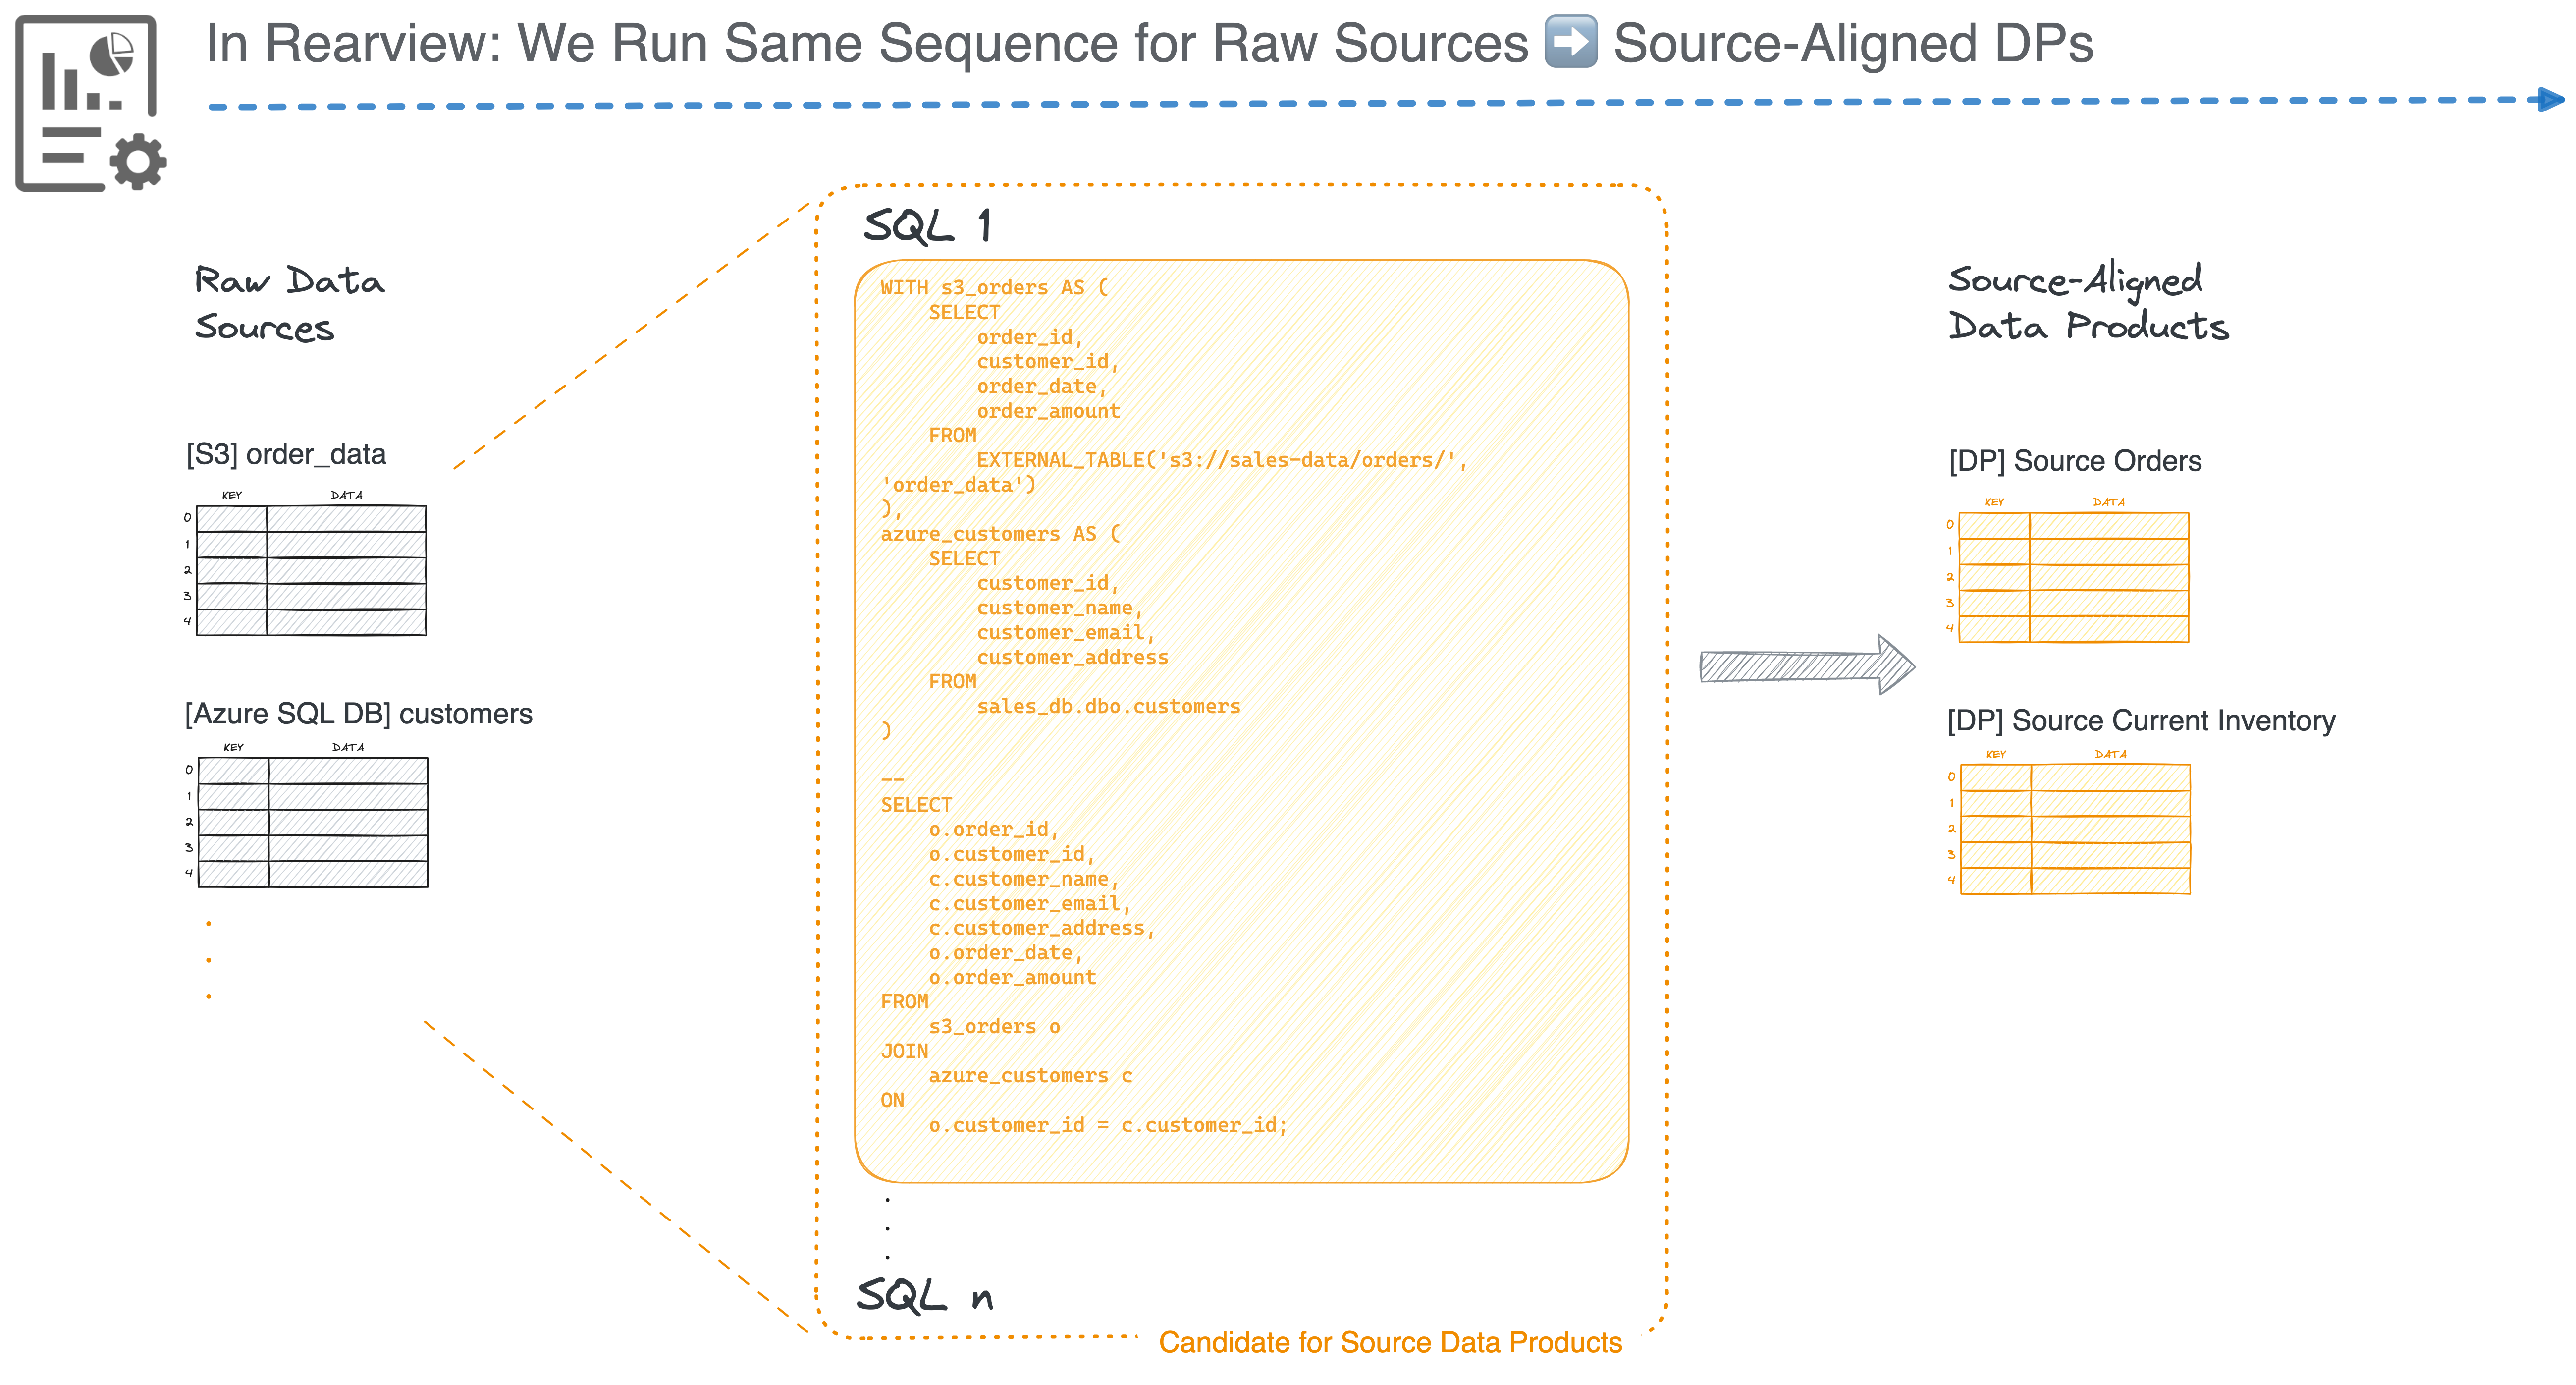The height and width of the screenshot is (1385, 2576).
Task: Select the [S3] order_data table thumbnail
Action: [305, 563]
